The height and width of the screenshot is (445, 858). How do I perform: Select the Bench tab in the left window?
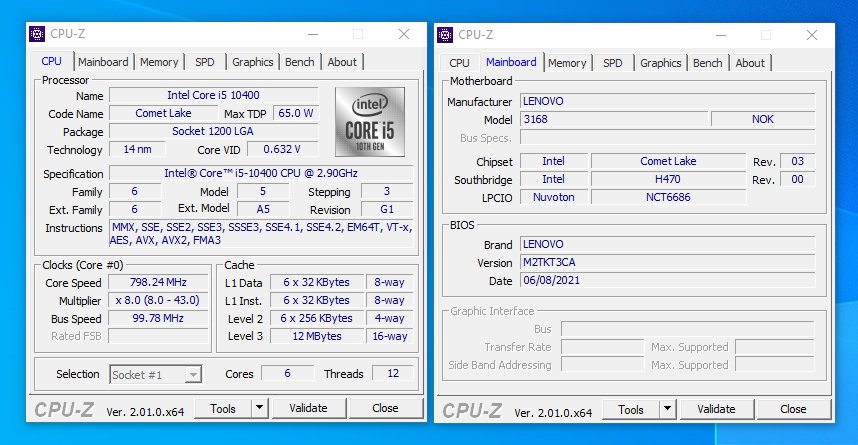[x=300, y=62]
